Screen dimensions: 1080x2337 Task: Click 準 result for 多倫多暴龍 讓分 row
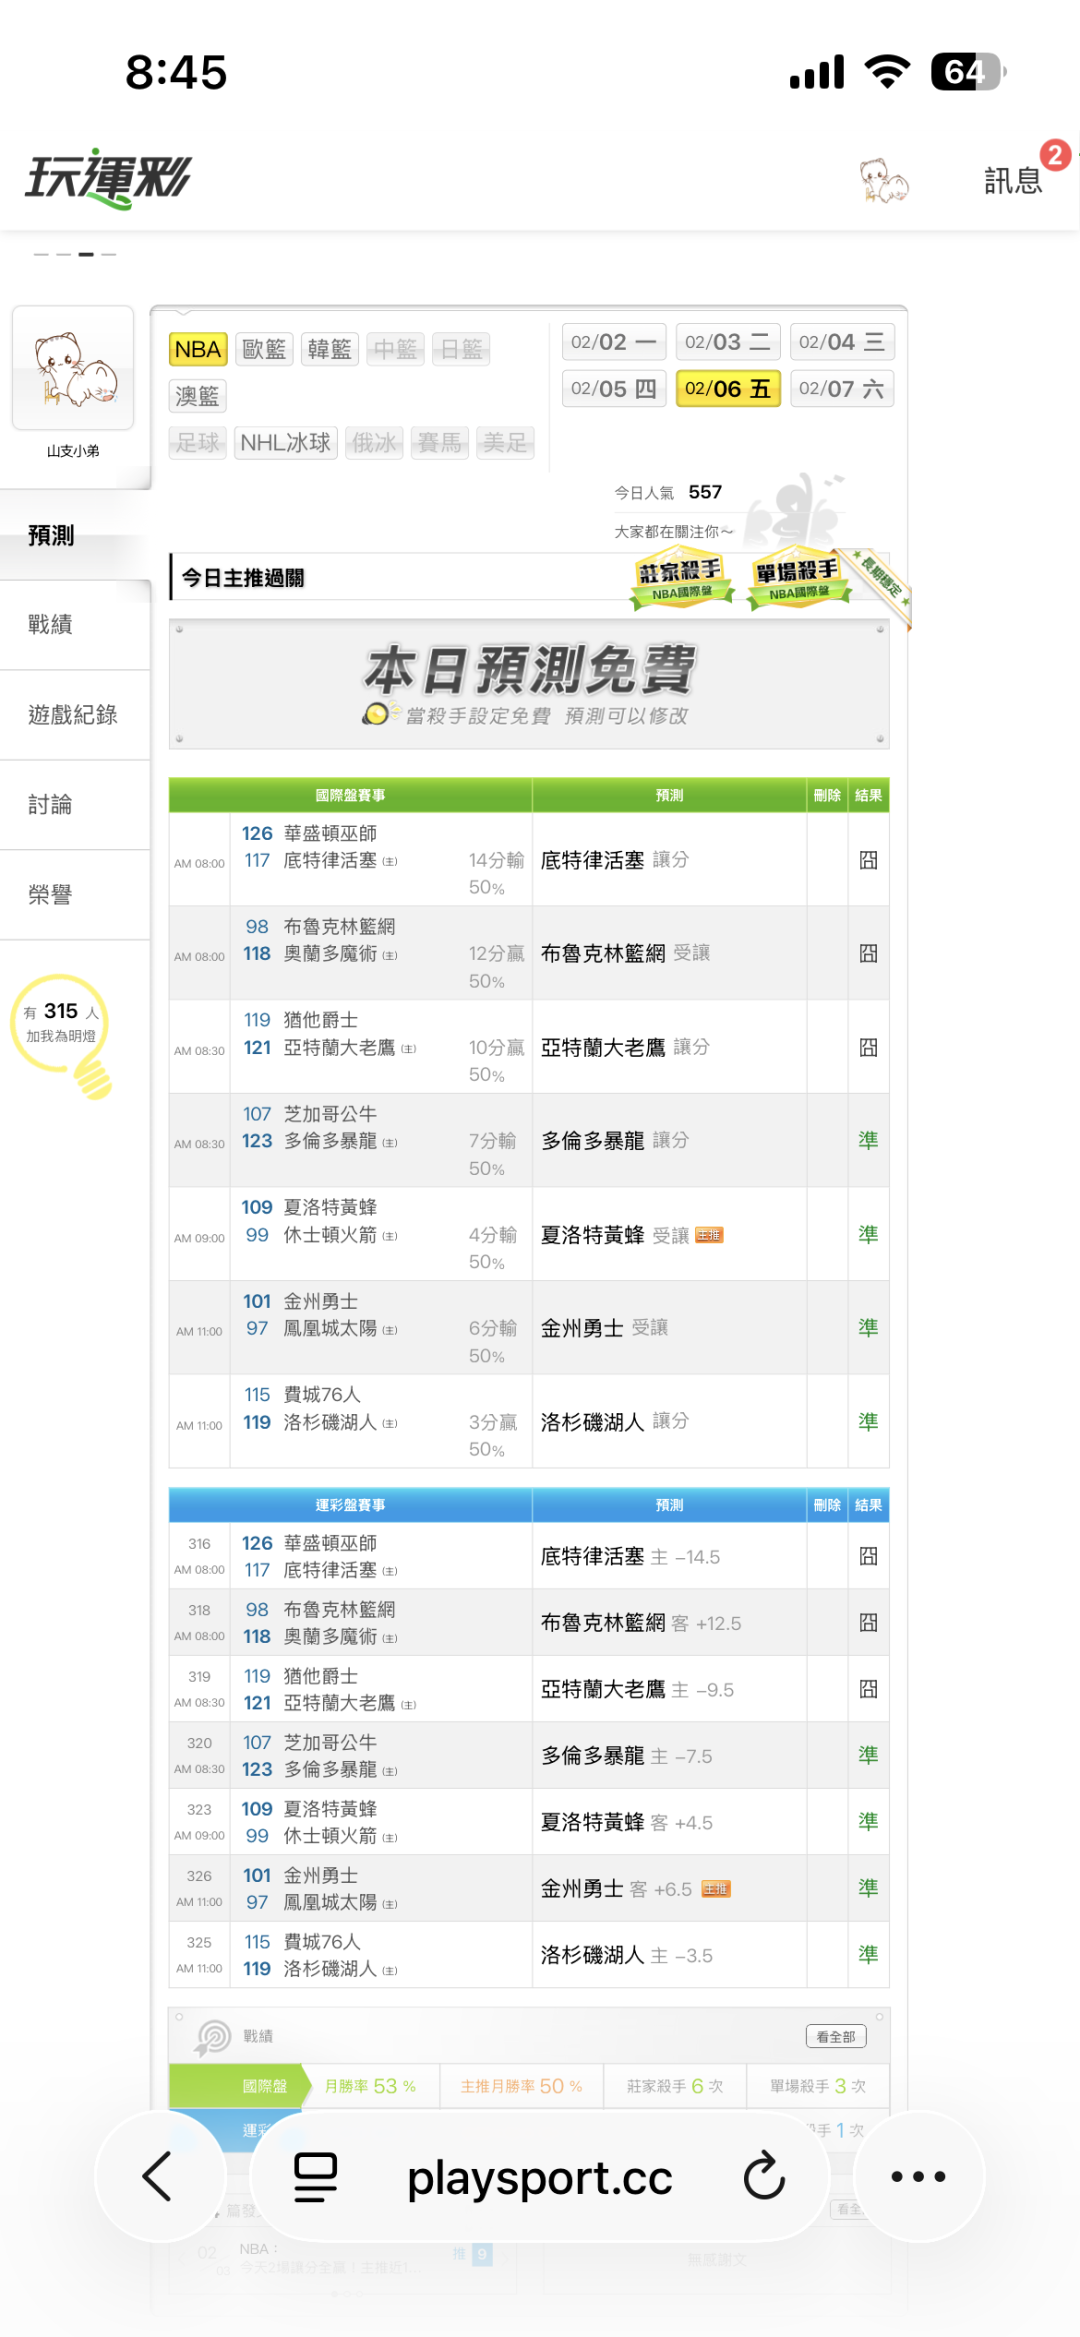(x=868, y=1140)
